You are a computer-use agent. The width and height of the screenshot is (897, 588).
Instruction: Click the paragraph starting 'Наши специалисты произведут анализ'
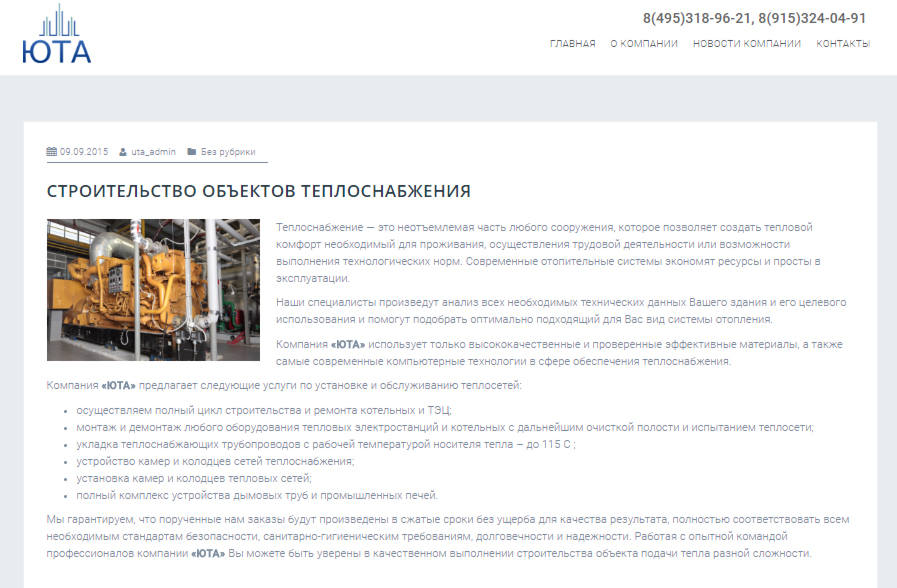[x=561, y=311]
